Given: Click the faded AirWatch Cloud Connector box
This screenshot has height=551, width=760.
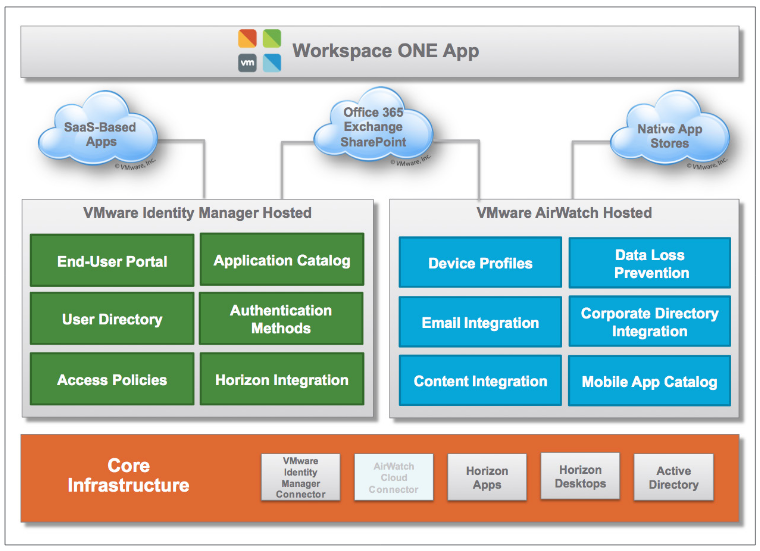Looking at the screenshot, I should click(394, 477).
